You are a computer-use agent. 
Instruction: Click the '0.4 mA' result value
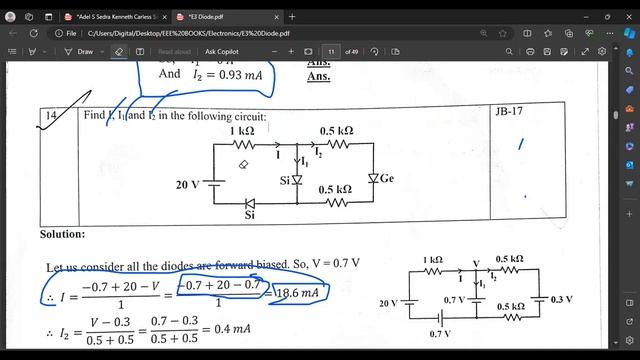pyautogui.click(x=232, y=329)
